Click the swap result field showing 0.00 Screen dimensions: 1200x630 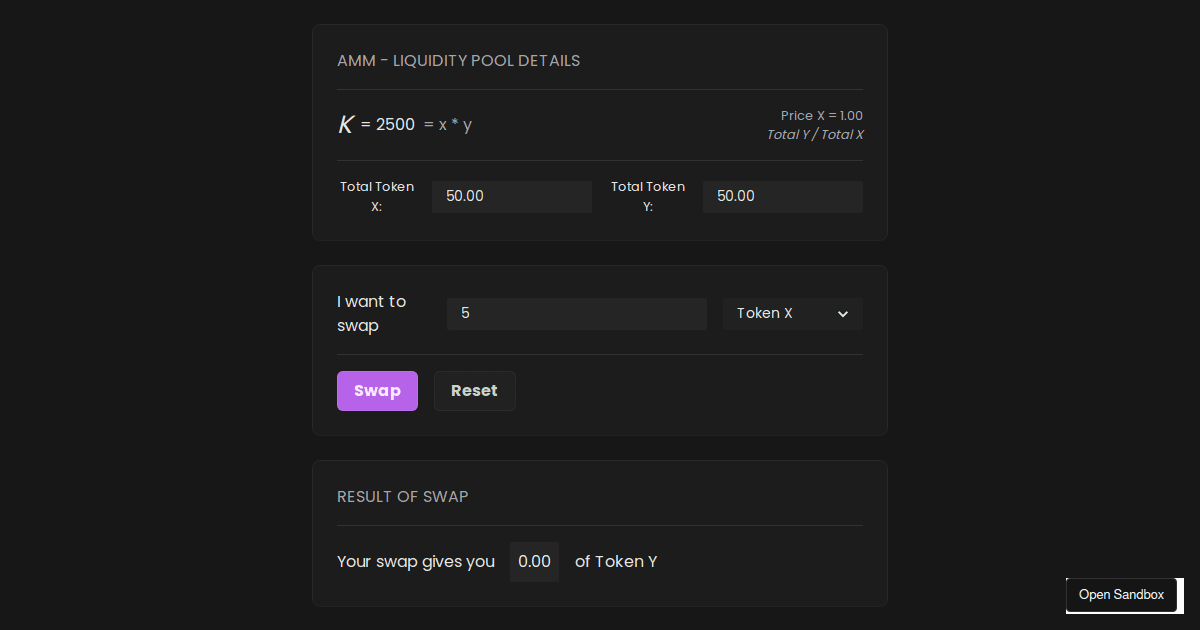point(534,561)
